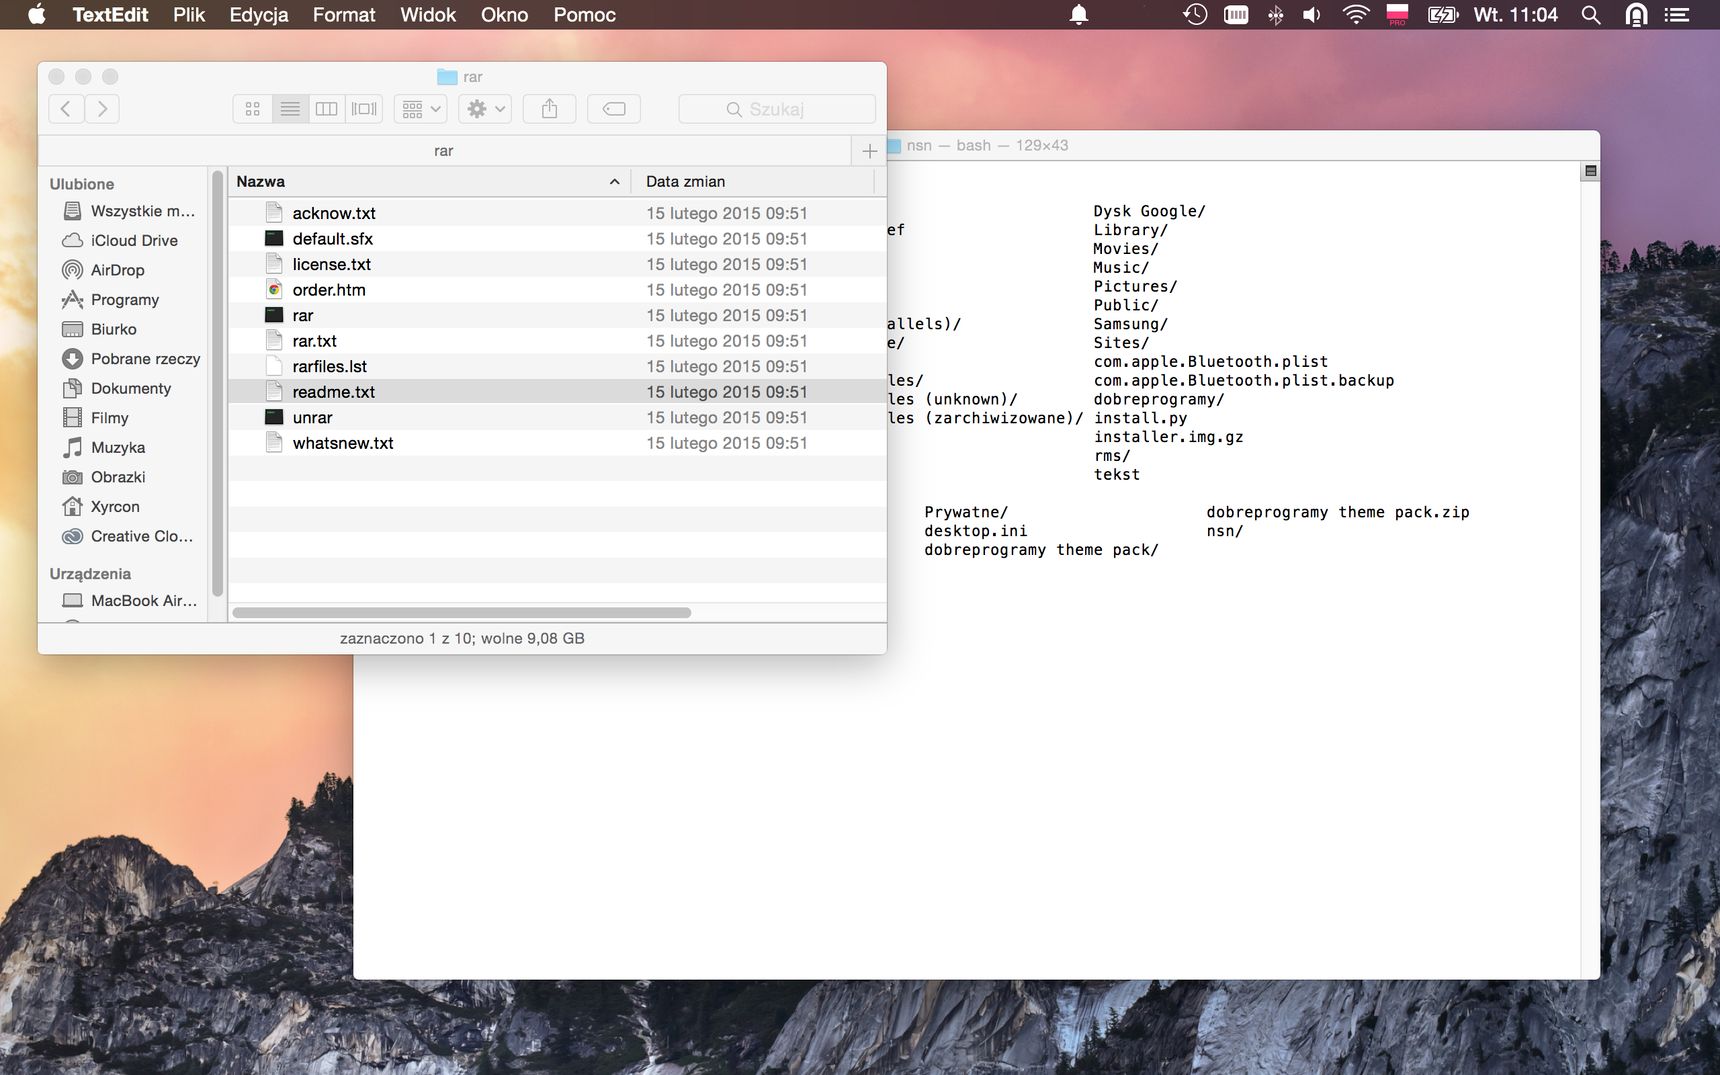The image size is (1720, 1075).
Task: Click the Terminal window scroll indicator button
Action: (1590, 171)
